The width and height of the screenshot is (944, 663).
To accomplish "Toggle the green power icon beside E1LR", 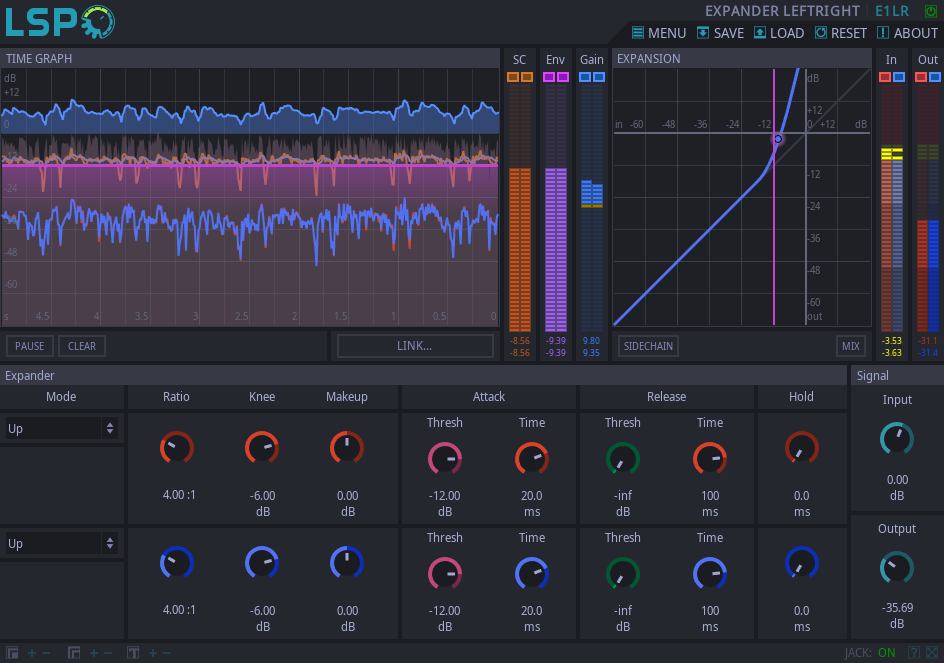I will click(930, 11).
